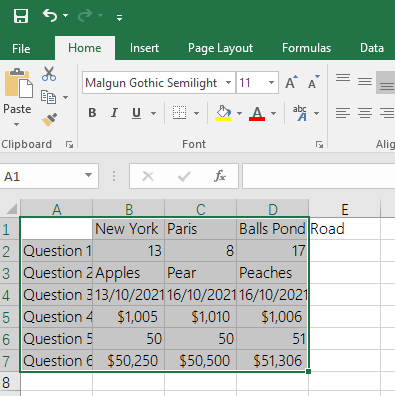Confirm entry with the checkmark icon
Screen dimensions: 395x396
point(184,176)
